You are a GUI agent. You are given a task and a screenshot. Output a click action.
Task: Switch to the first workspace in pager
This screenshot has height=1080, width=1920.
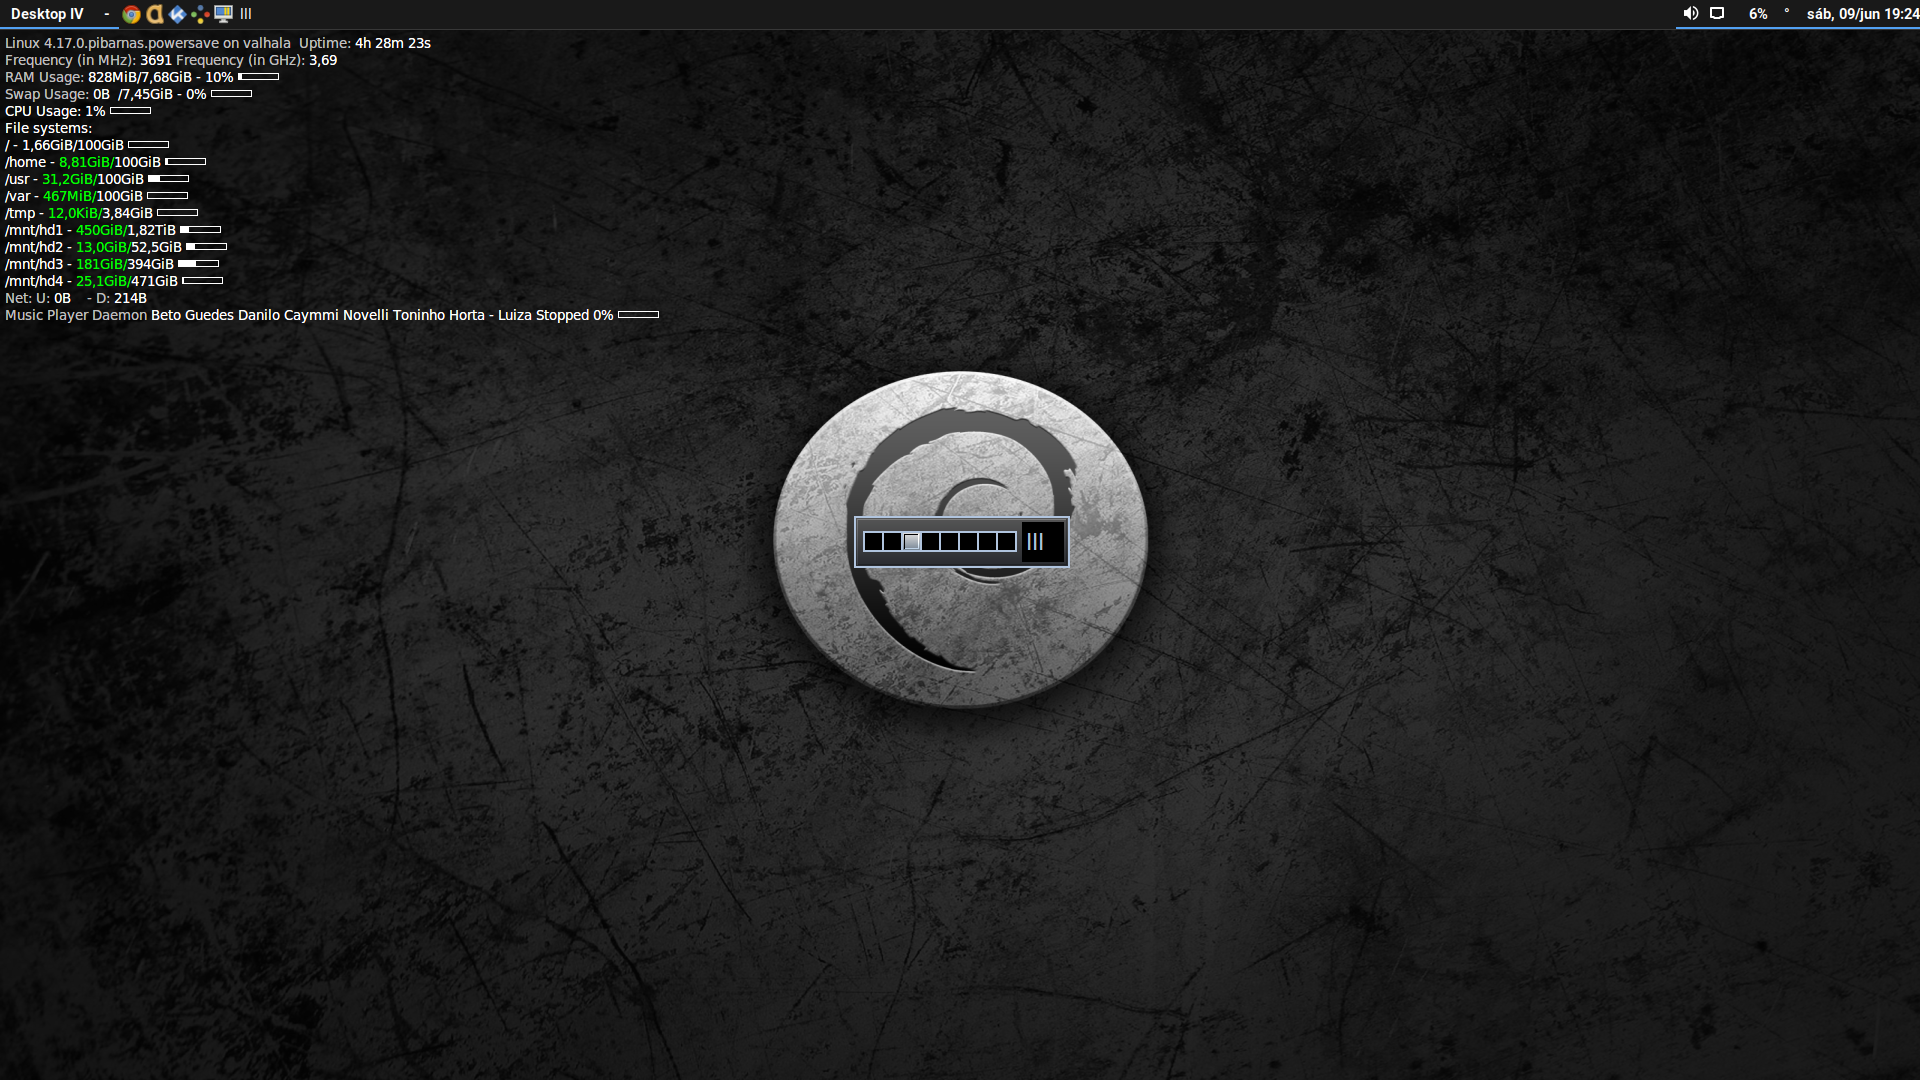(873, 541)
